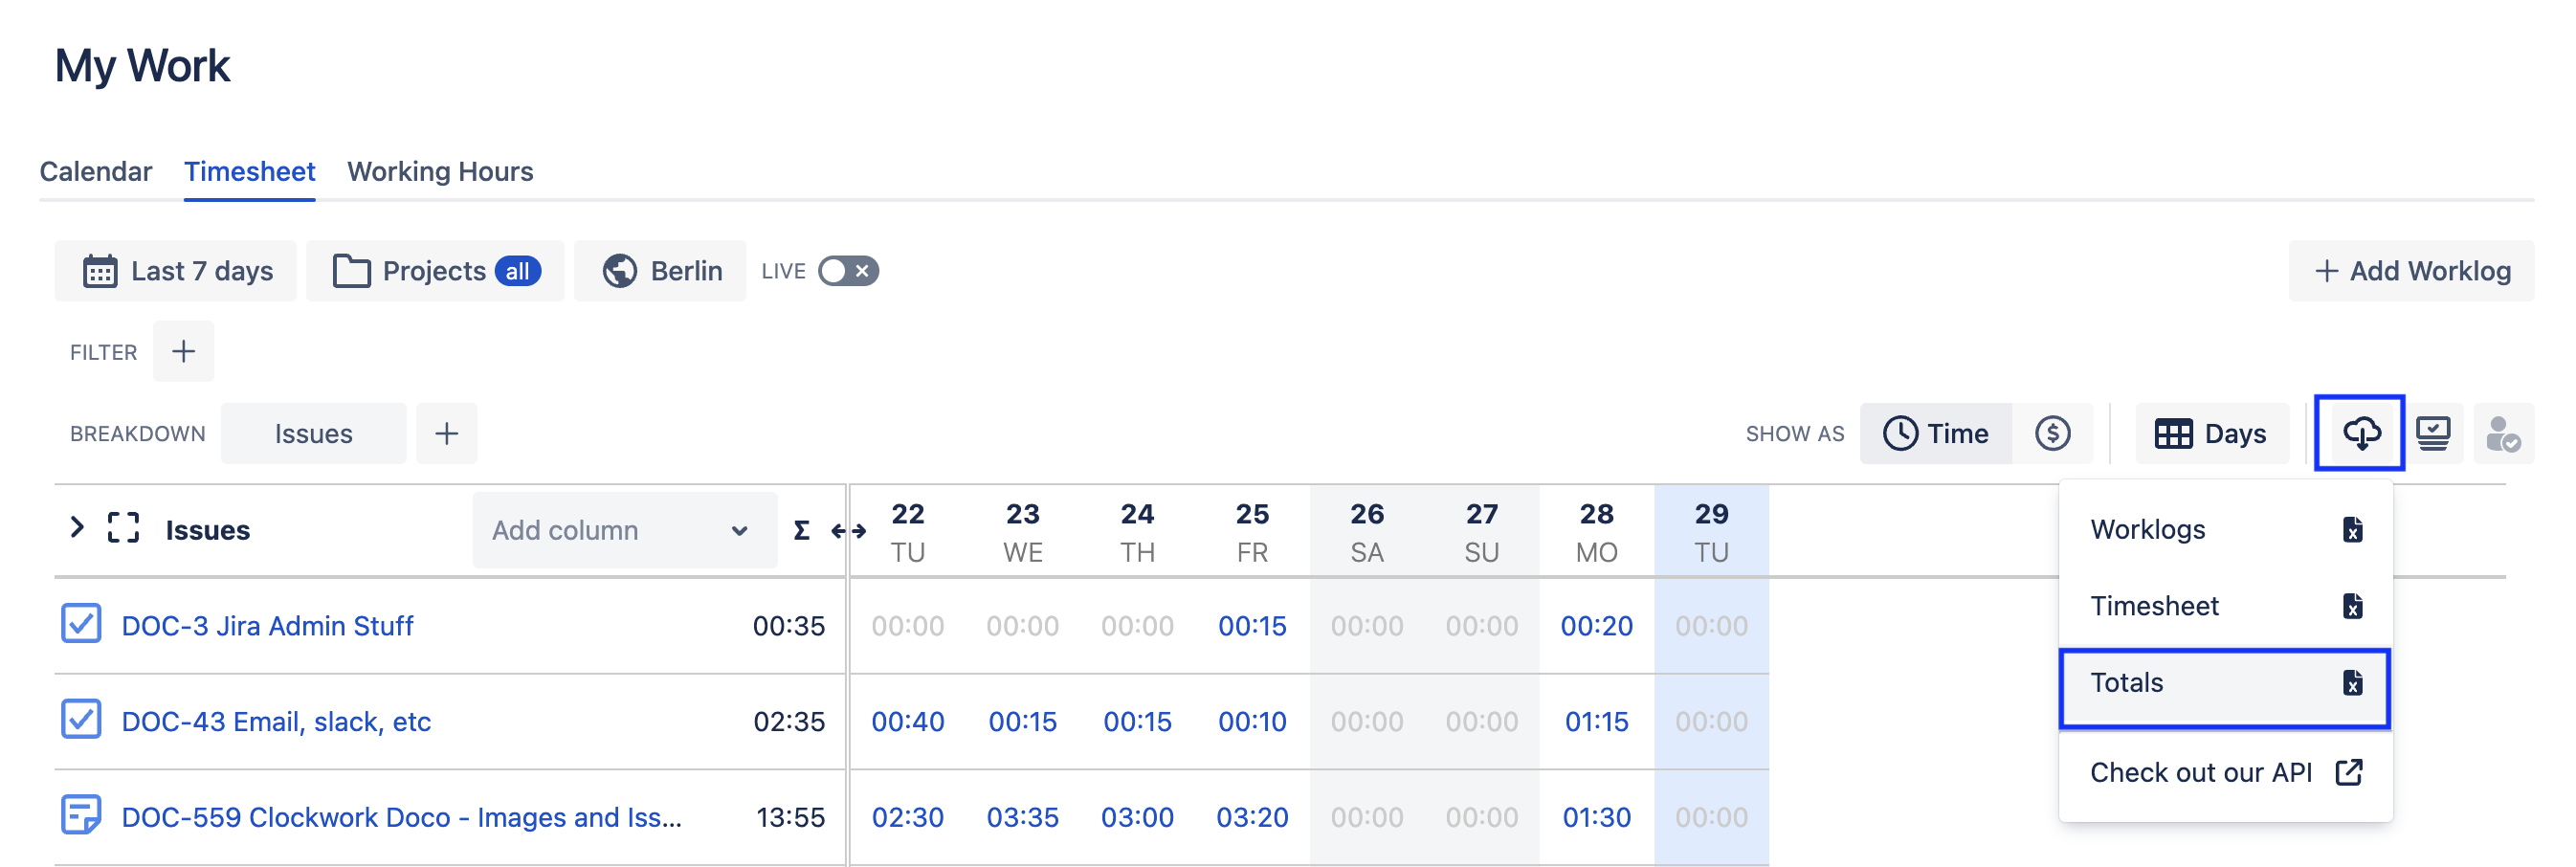
Task: Toggle the DOC-43 Email, slack checkbox
Action: click(81, 719)
